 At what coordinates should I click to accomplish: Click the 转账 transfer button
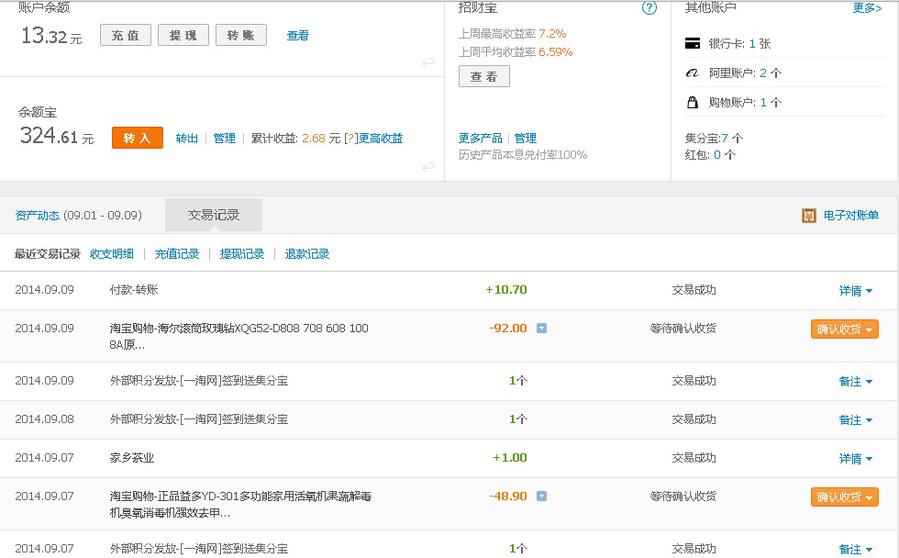click(x=241, y=35)
